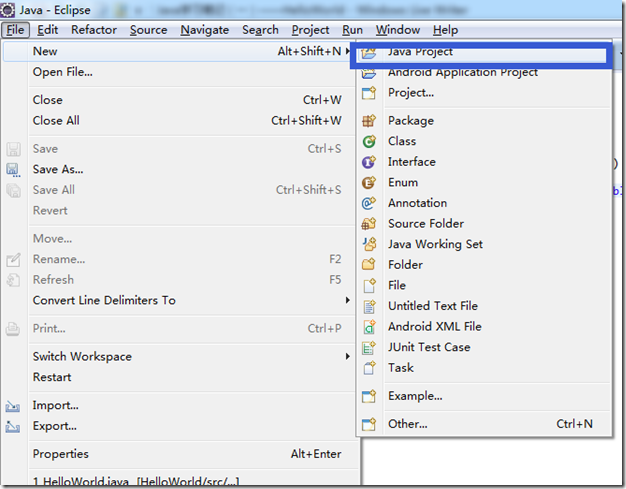Click the Eclipse logo in title bar
This screenshot has width=626, height=489.
click(7, 10)
